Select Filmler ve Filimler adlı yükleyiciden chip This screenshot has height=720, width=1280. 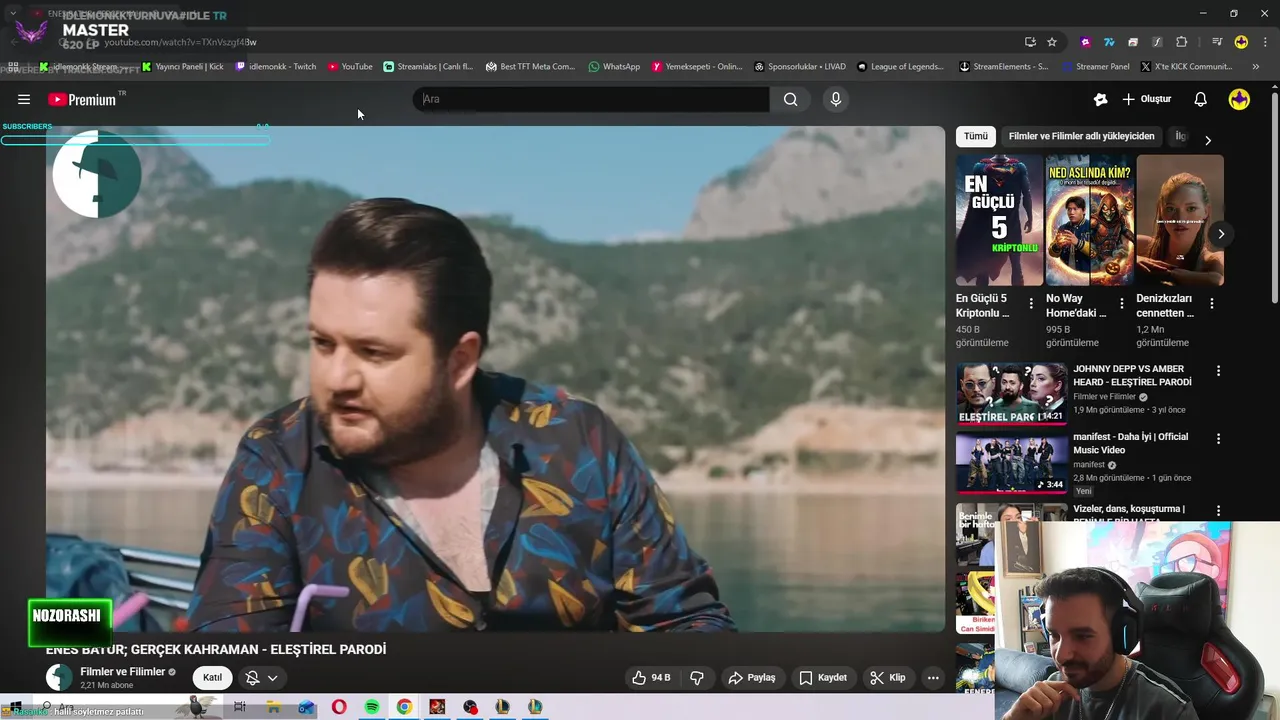coord(1081,136)
